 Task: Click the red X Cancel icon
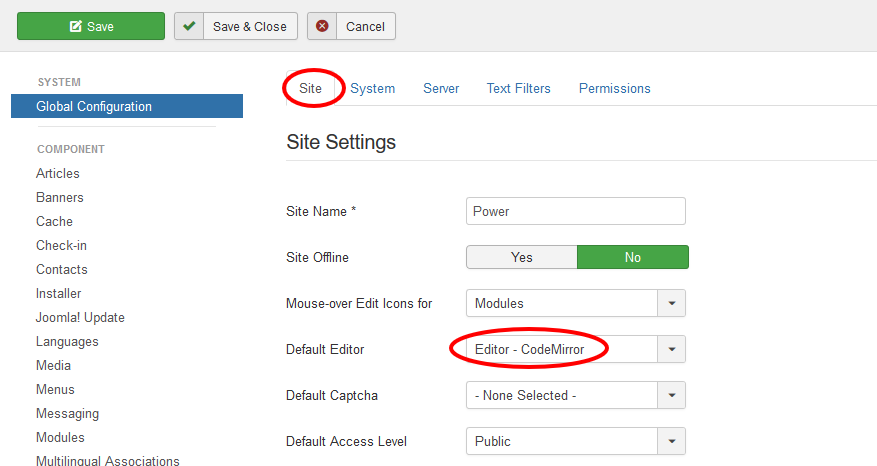point(322,26)
